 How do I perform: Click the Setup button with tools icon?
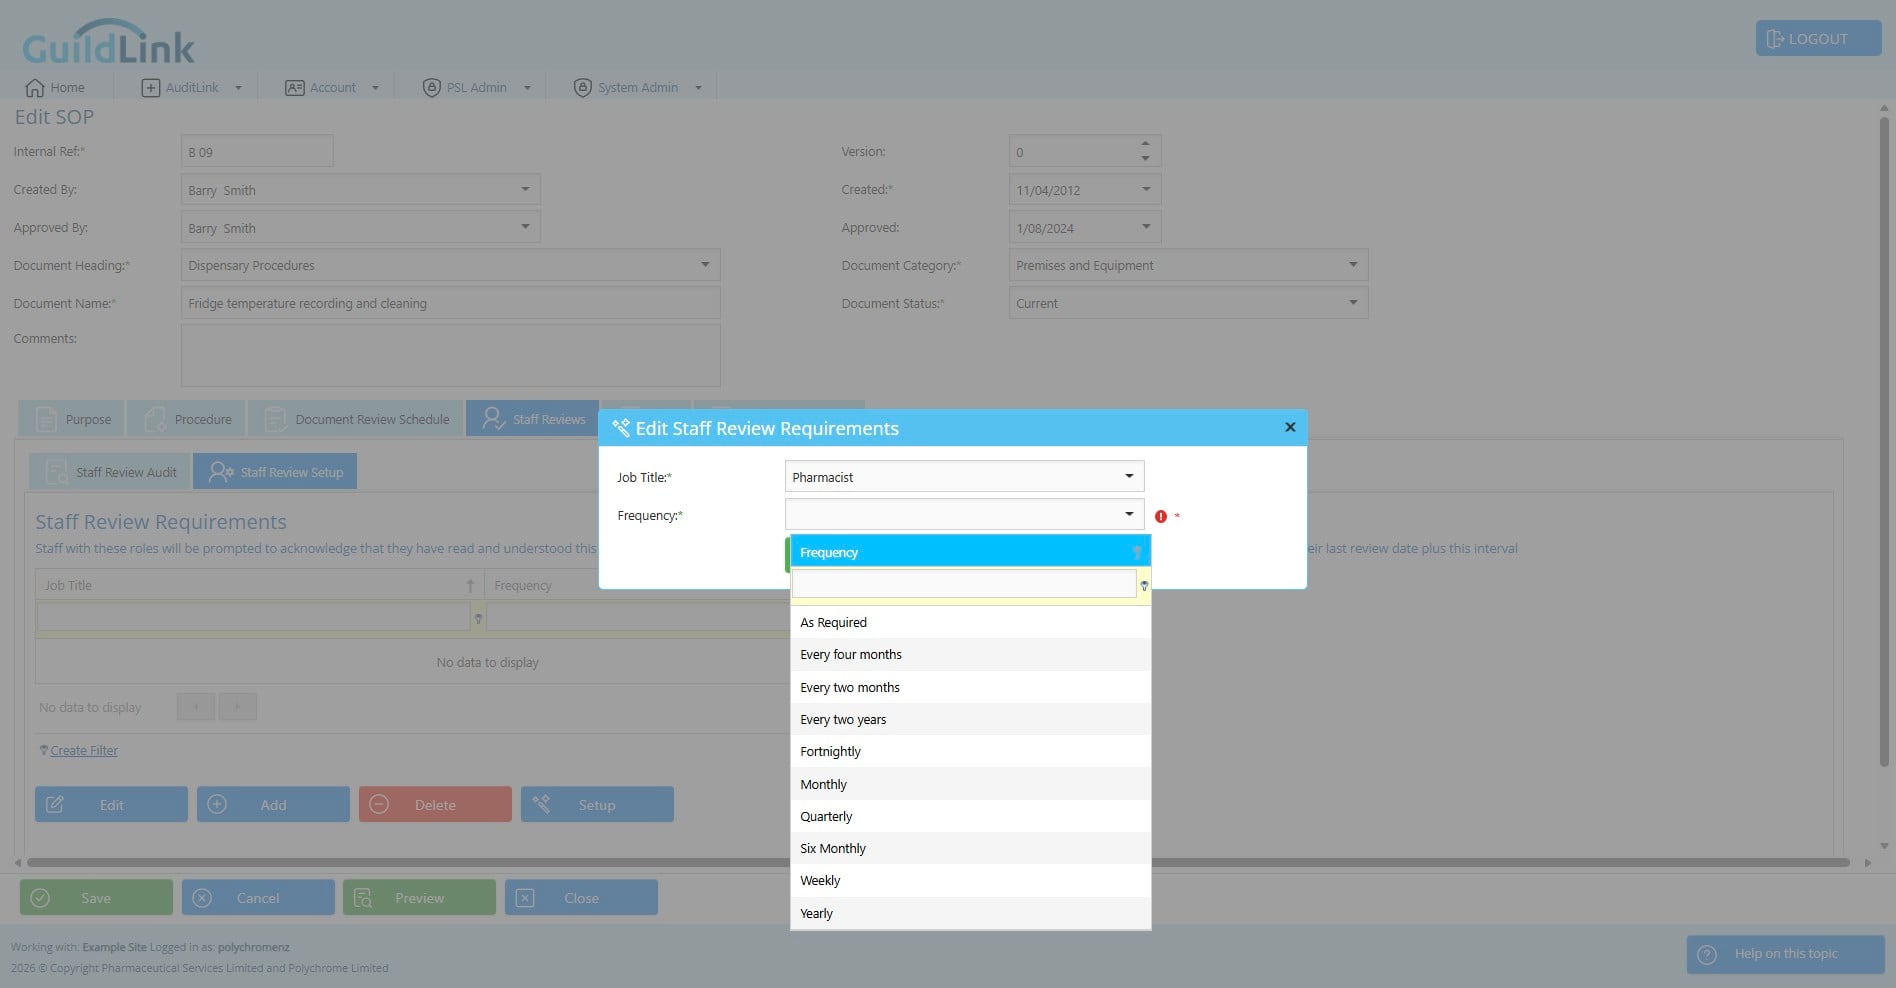597,804
